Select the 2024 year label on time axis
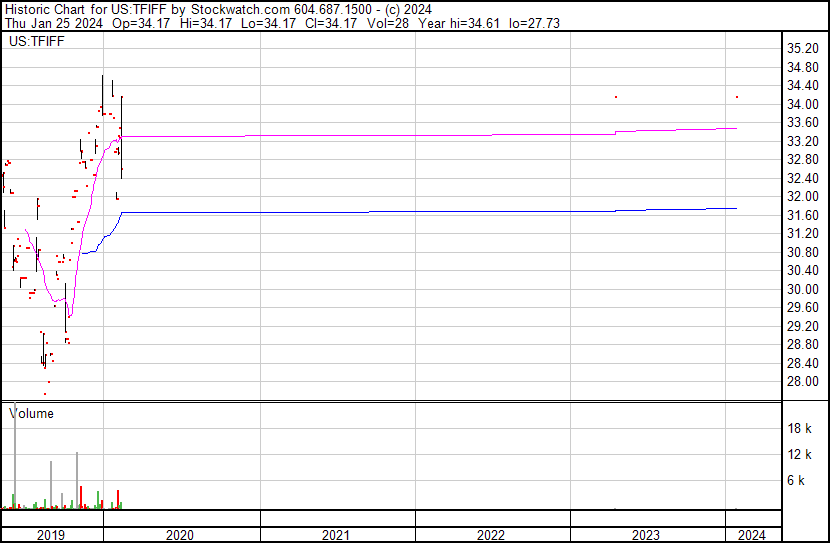Image resolution: width=830 pixels, height=543 pixels. [752, 535]
